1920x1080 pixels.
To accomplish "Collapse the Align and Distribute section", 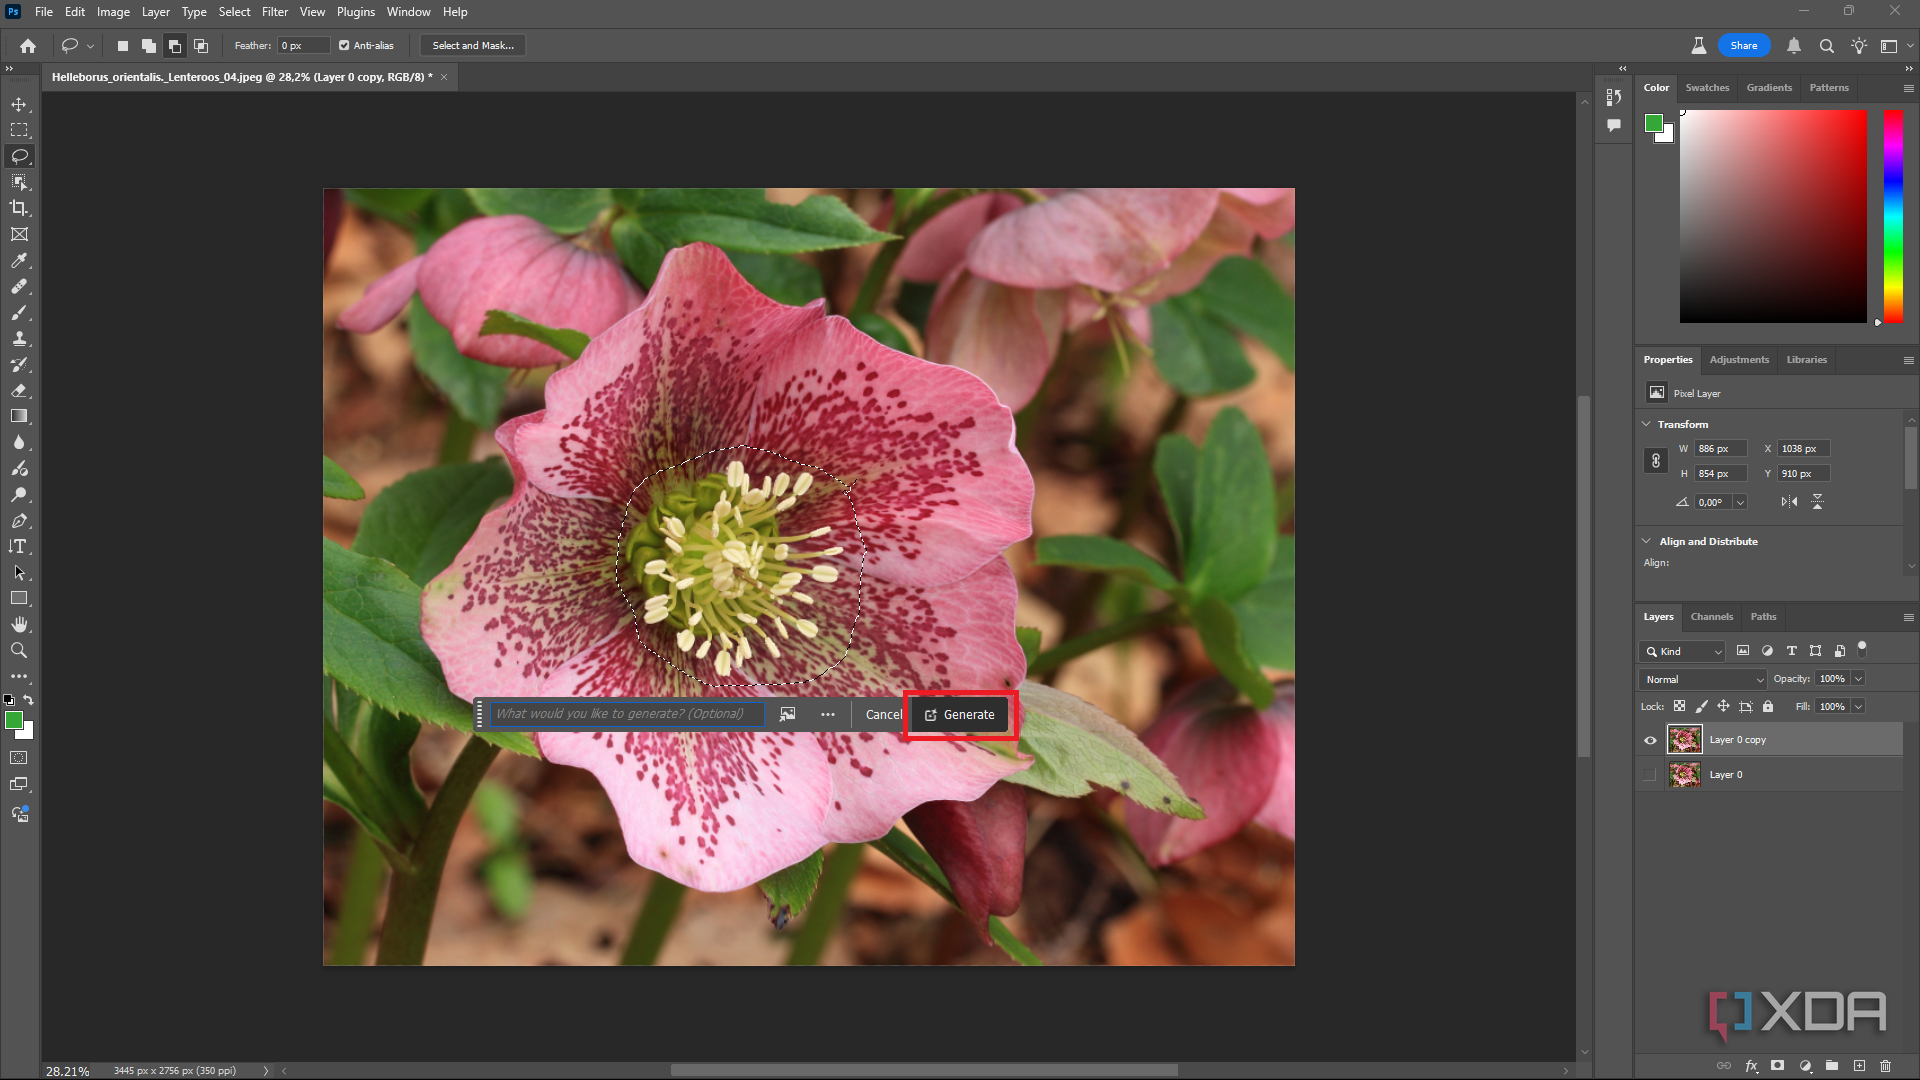I will tap(1647, 541).
